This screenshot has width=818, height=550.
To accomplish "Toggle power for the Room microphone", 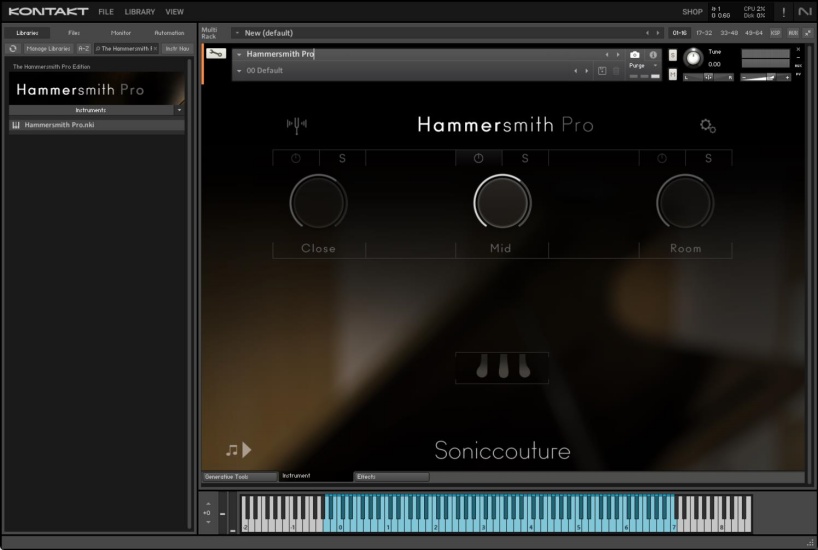I will pyautogui.click(x=661, y=158).
